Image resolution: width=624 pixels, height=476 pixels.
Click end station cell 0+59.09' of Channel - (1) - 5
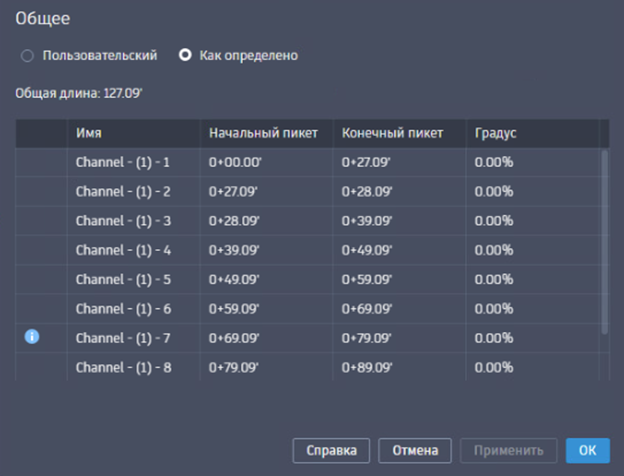click(367, 279)
